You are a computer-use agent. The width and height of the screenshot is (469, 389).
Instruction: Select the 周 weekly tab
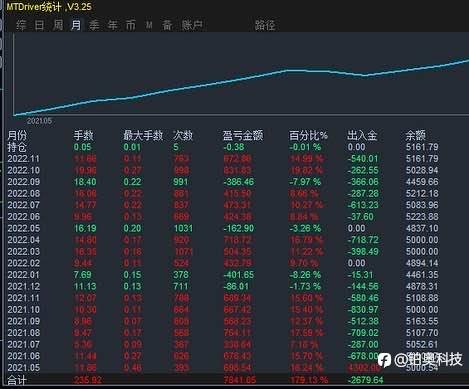(x=58, y=25)
